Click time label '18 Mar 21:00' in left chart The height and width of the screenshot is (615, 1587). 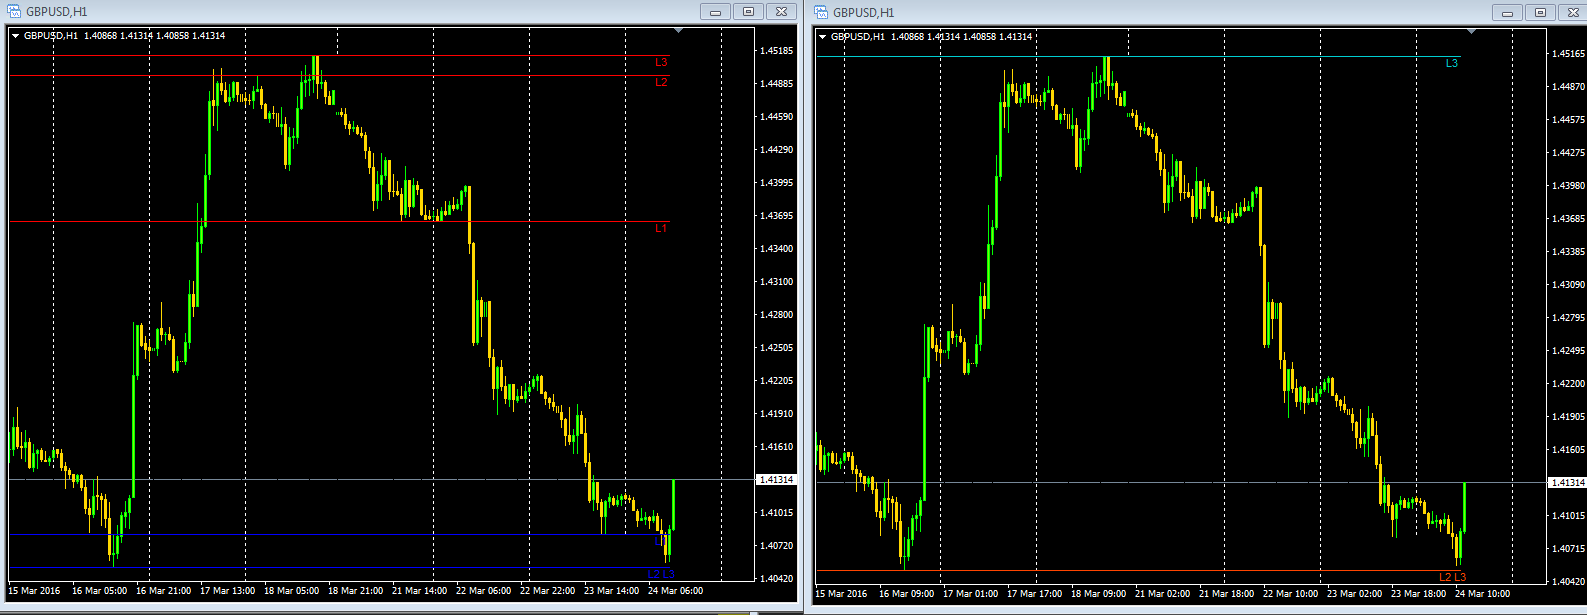[355, 591]
